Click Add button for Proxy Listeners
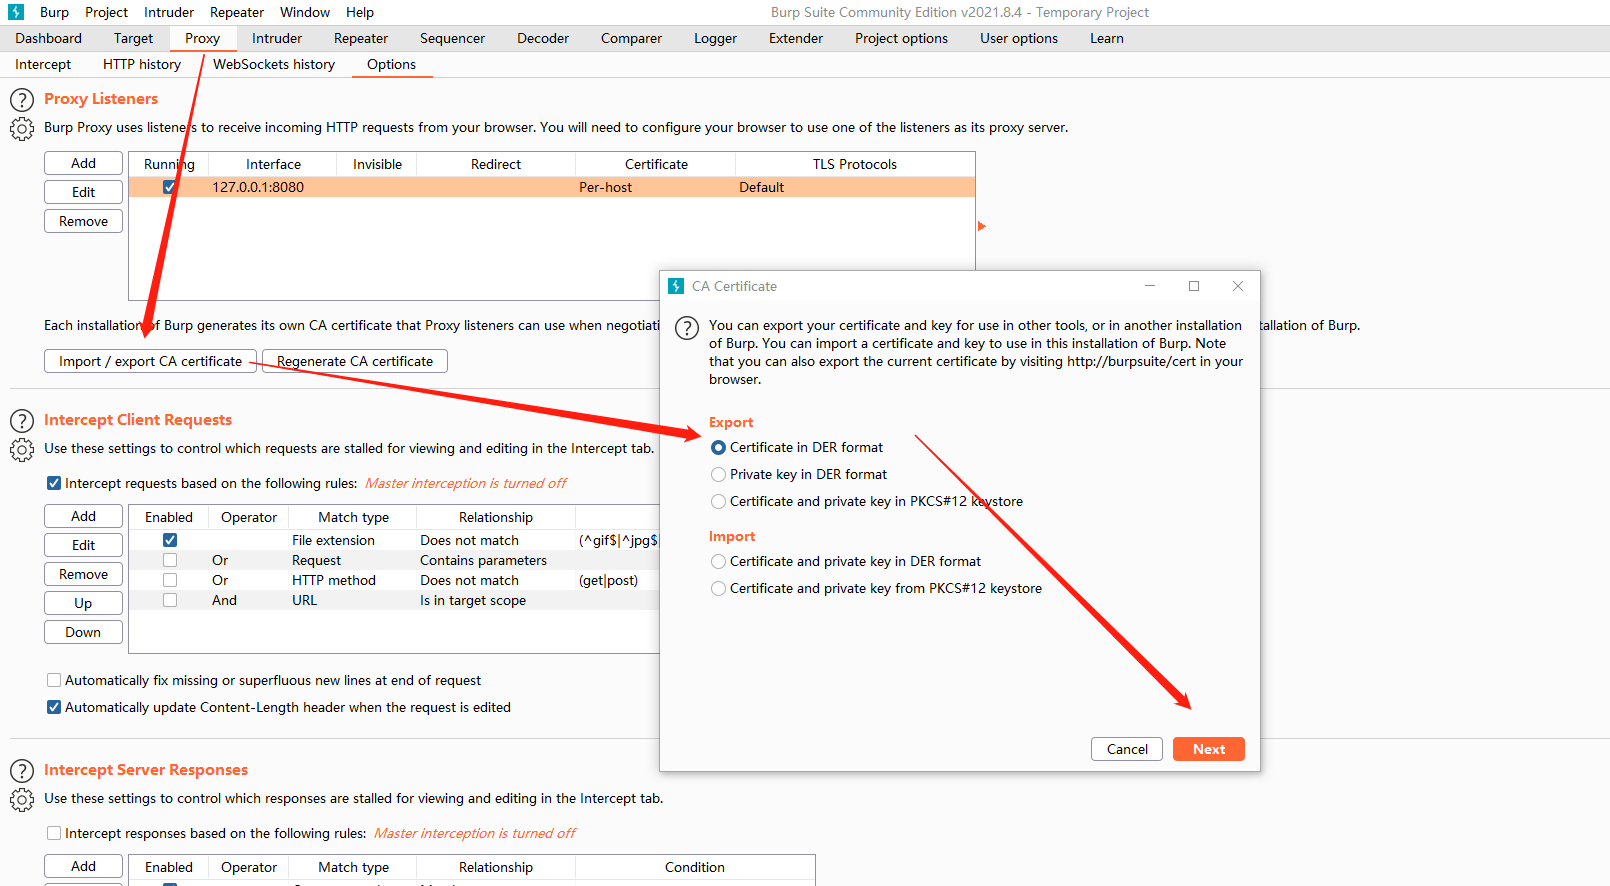 click(84, 163)
